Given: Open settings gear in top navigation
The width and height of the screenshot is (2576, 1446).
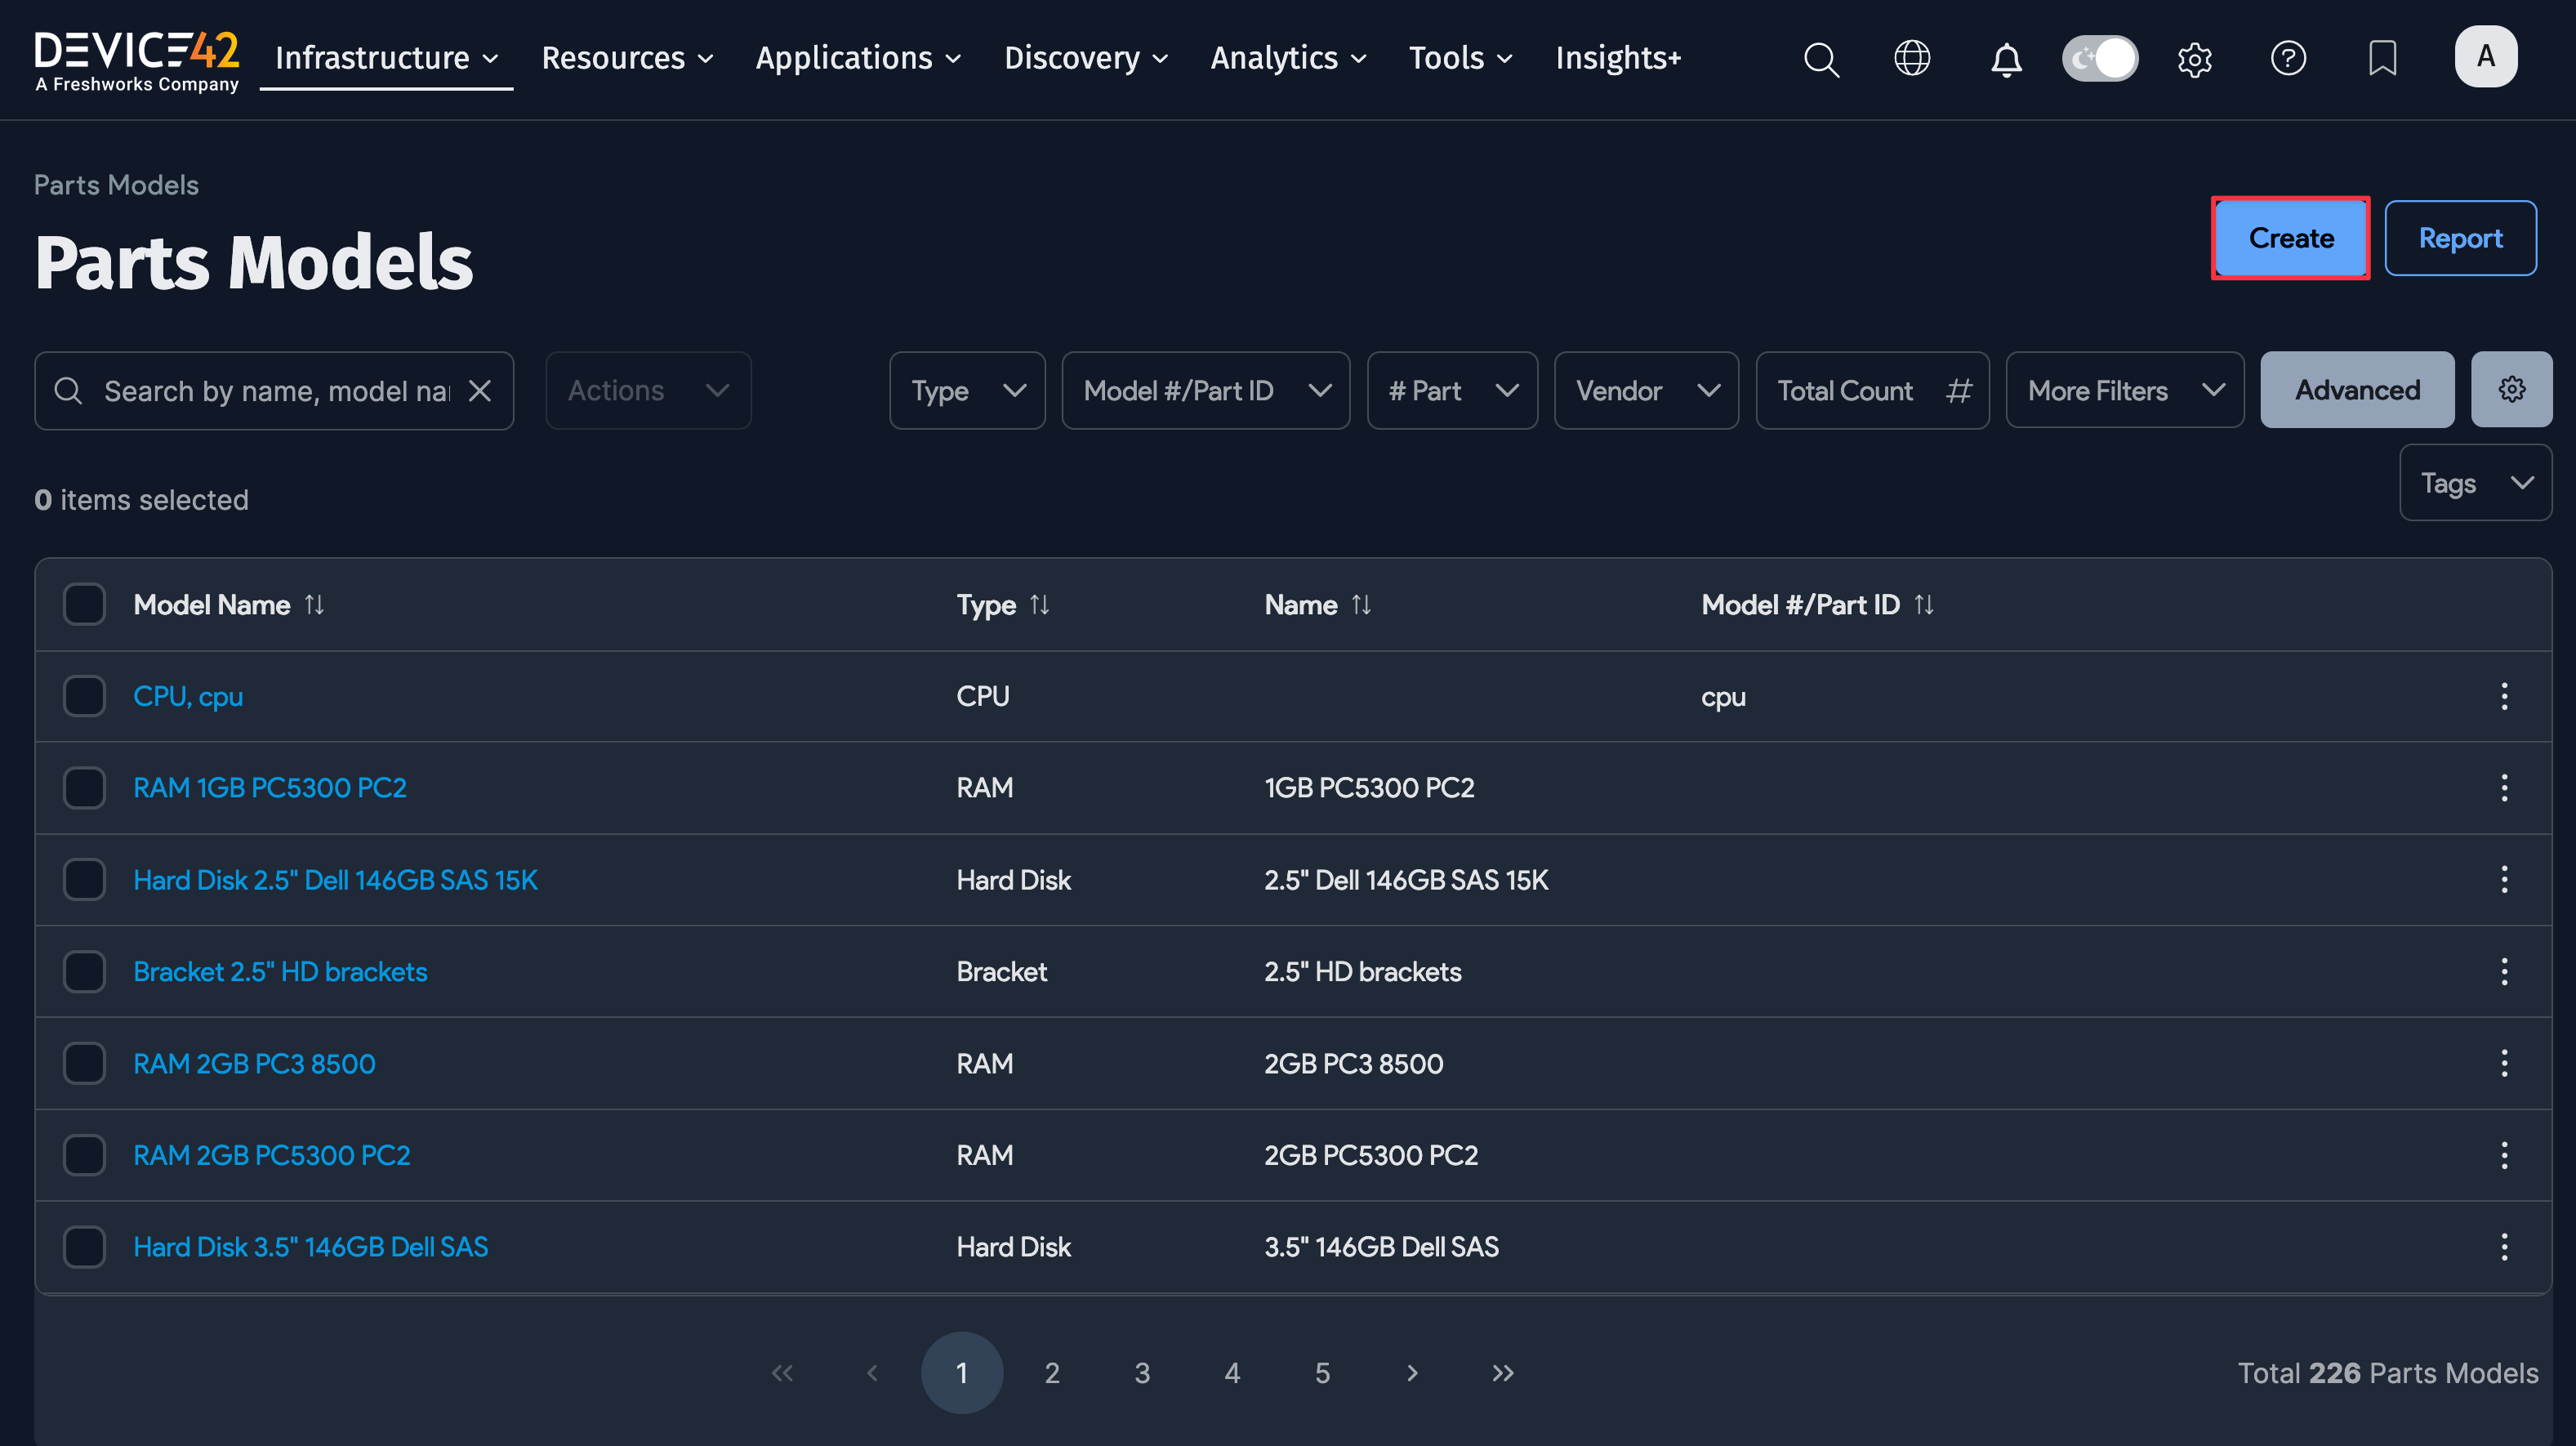Looking at the screenshot, I should pos(2194,58).
